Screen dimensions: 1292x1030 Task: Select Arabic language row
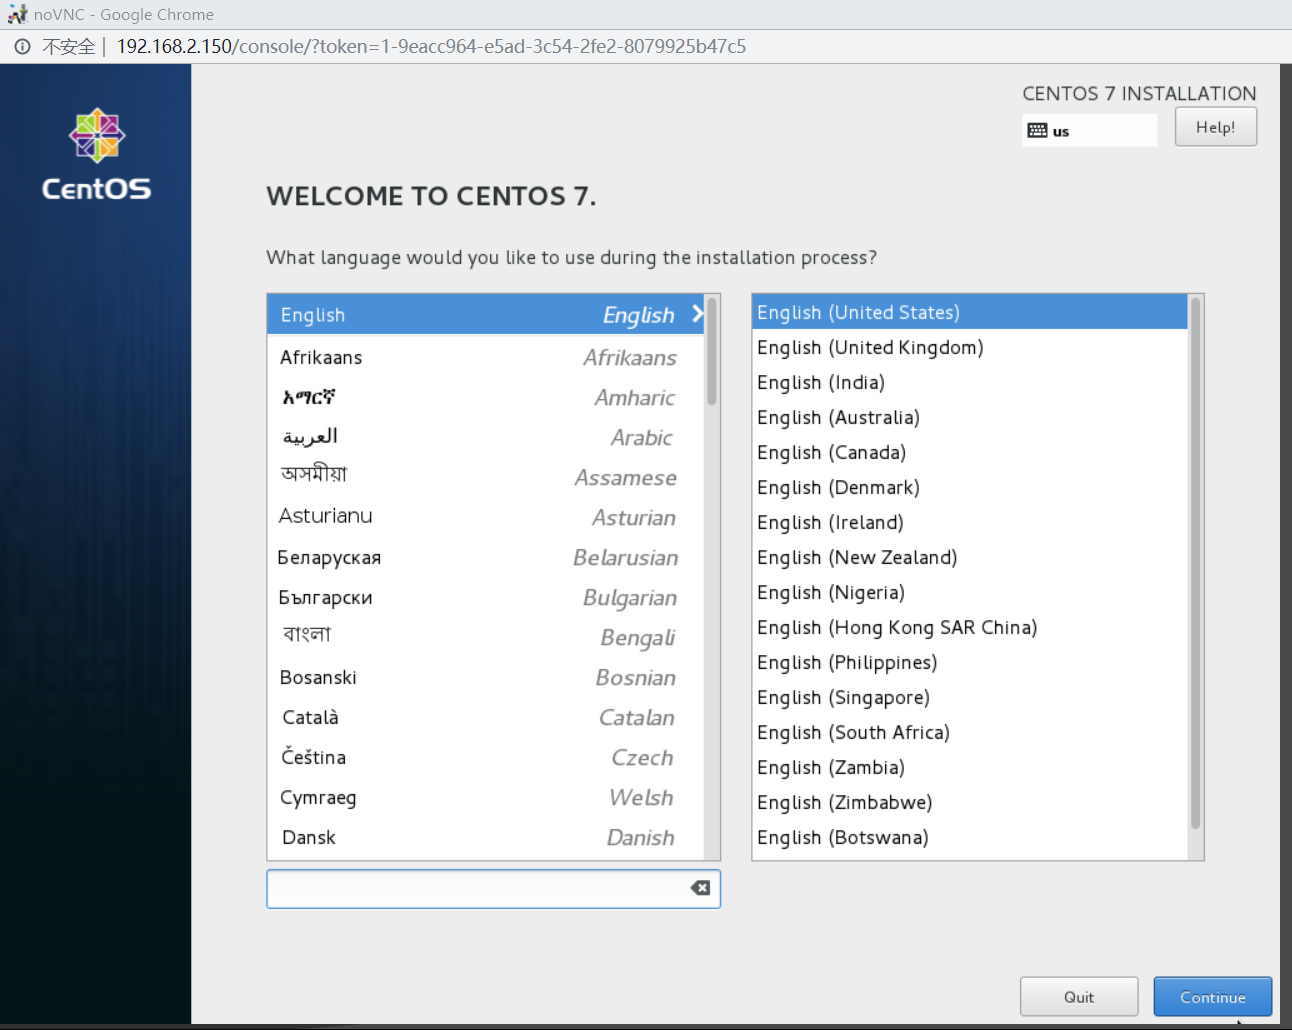point(486,437)
